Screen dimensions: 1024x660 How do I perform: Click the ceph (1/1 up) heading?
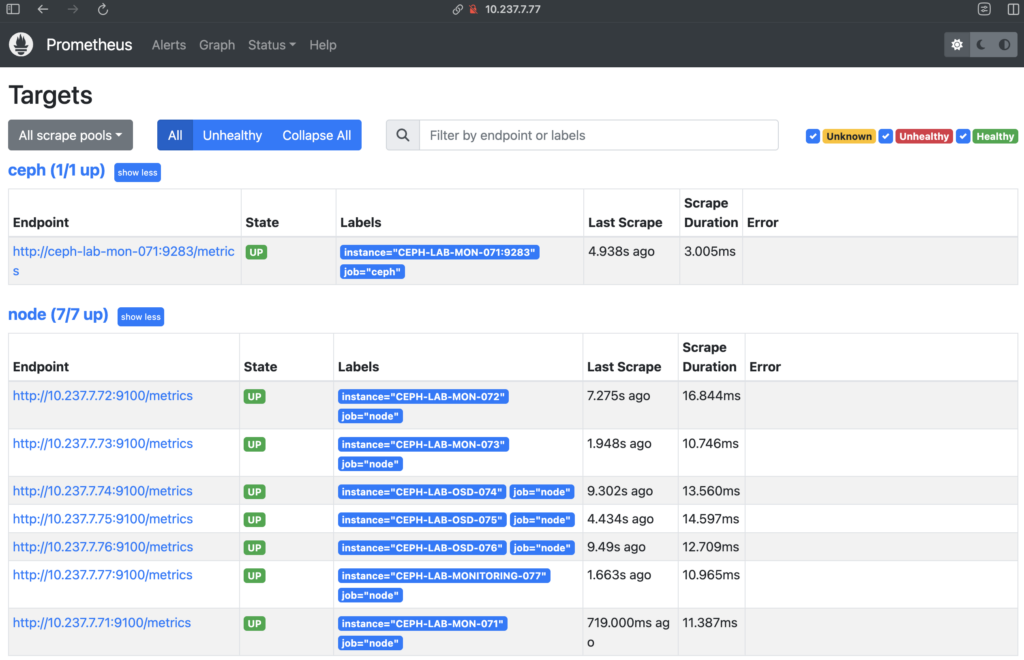56,170
